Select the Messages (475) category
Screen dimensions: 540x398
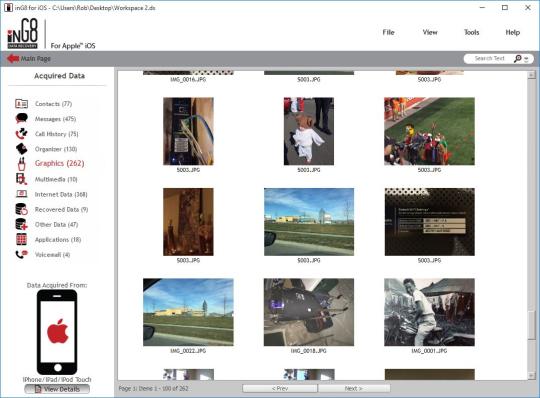pos(55,119)
